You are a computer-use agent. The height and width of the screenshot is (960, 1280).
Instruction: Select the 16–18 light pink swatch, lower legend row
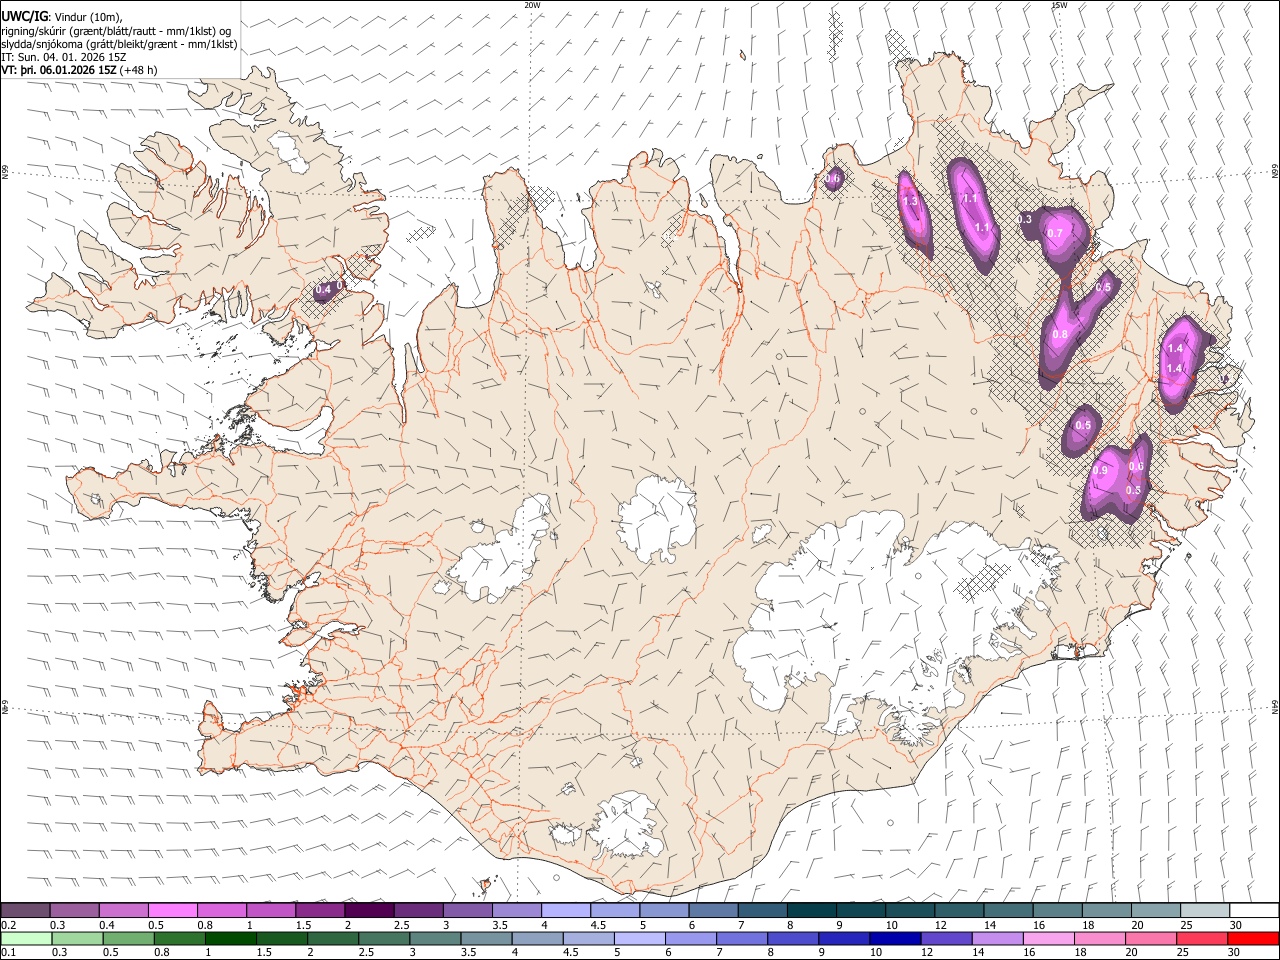coord(1049,938)
